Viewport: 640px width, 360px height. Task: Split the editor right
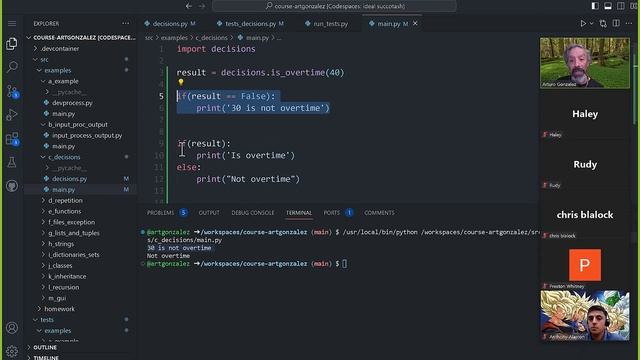tap(616, 24)
